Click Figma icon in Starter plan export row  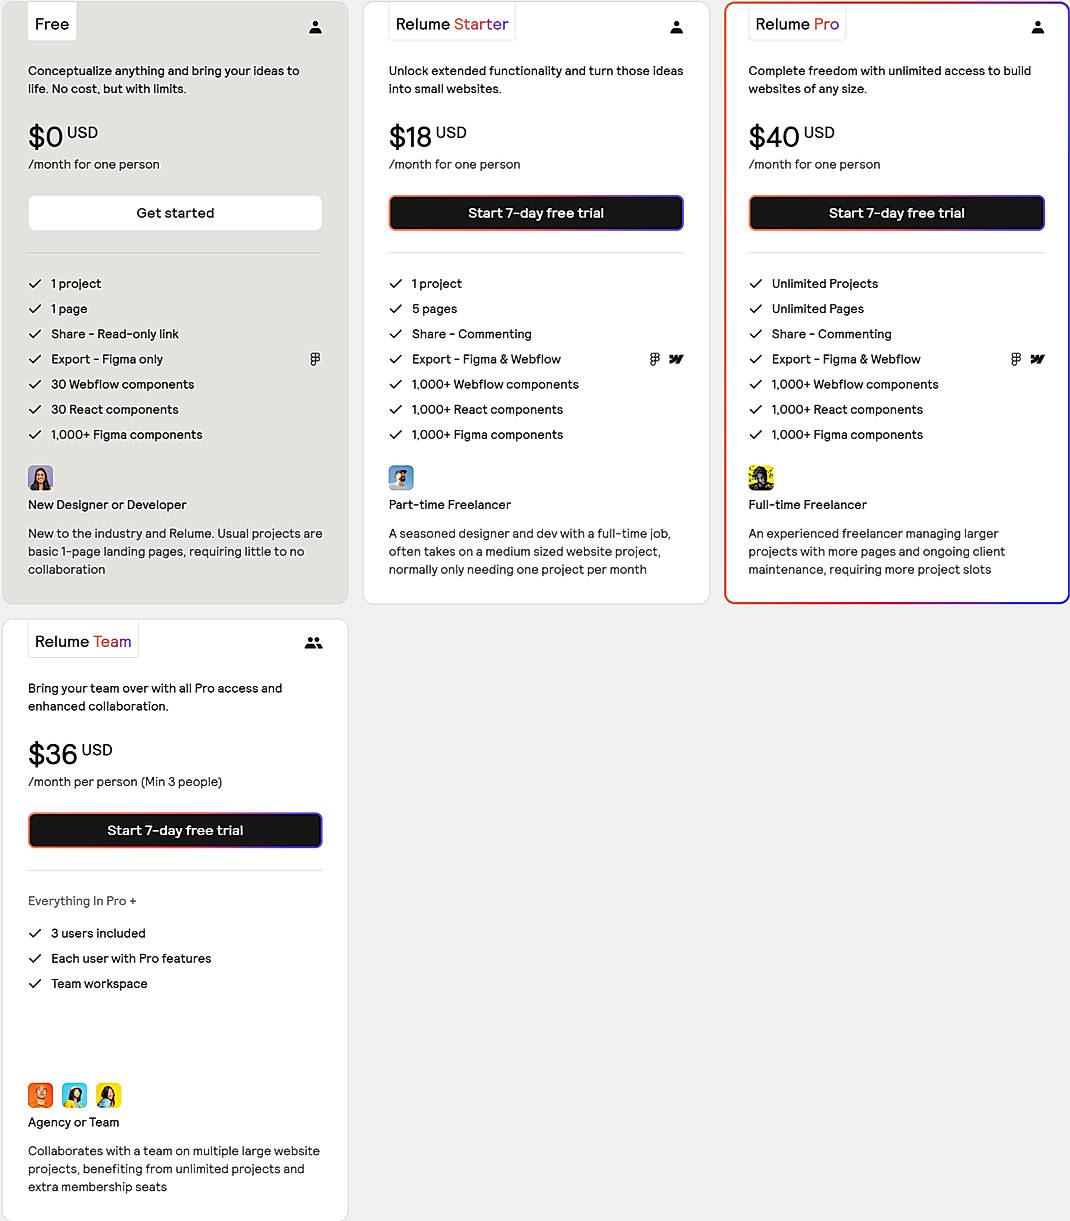[654, 359]
